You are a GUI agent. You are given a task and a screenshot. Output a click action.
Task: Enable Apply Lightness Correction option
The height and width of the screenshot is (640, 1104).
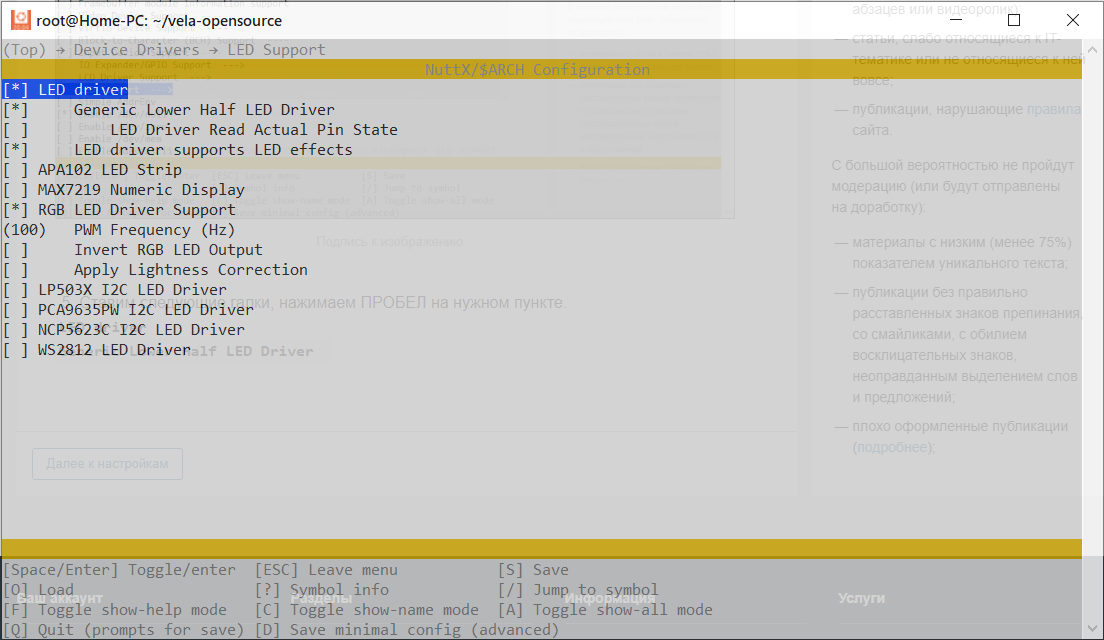click(x=15, y=270)
